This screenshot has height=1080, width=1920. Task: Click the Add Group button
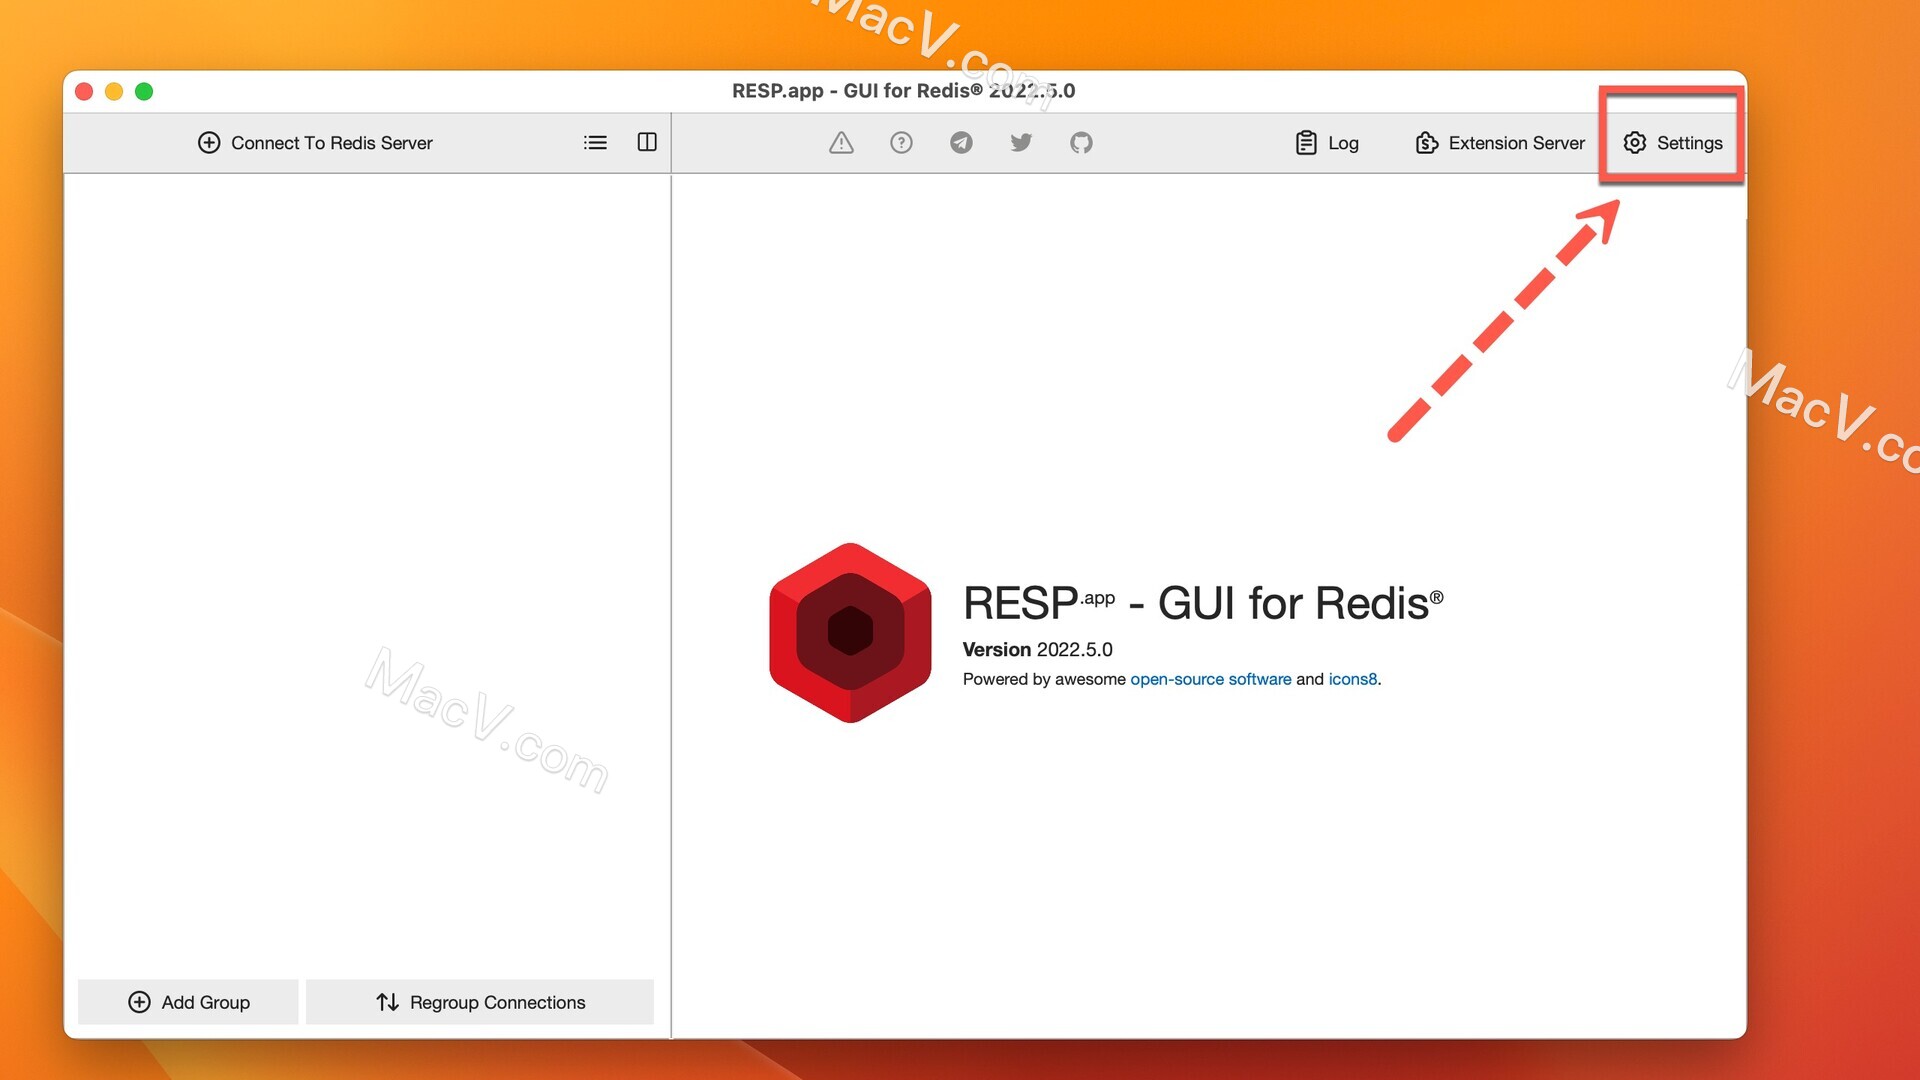tap(190, 1001)
